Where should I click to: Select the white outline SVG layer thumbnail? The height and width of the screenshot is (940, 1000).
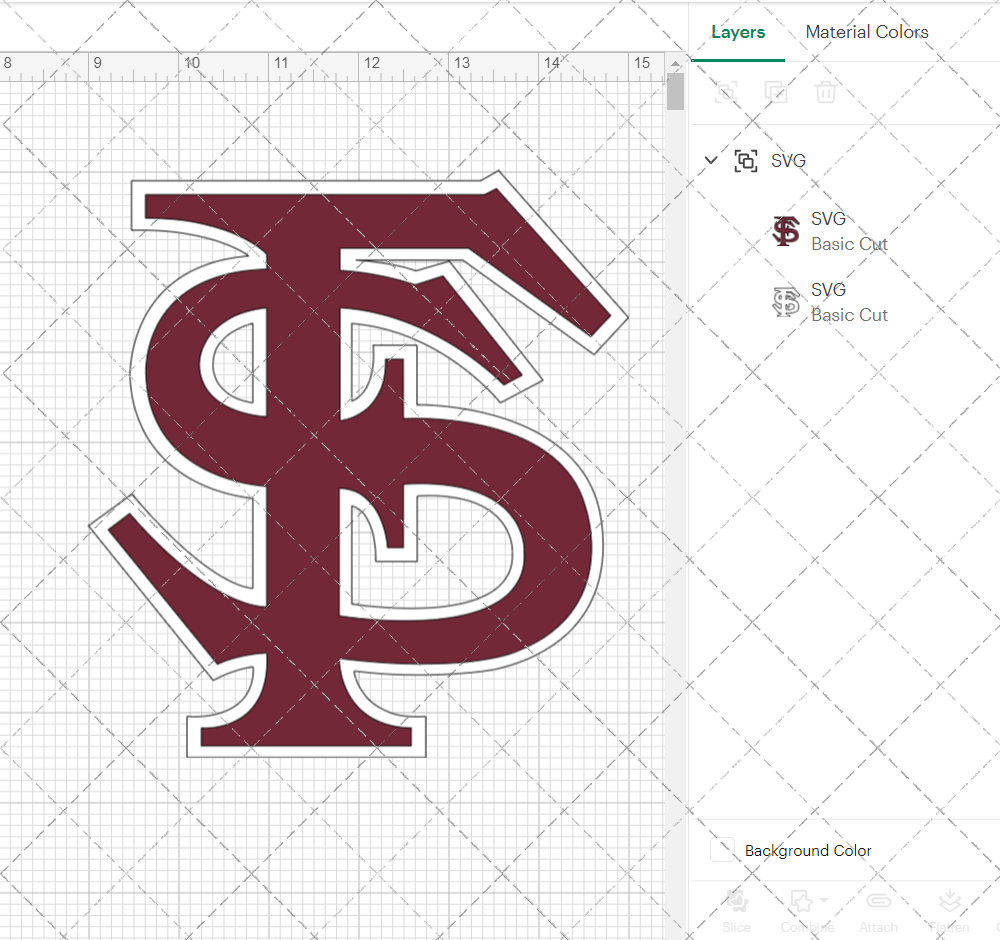(x=786, y=302)
